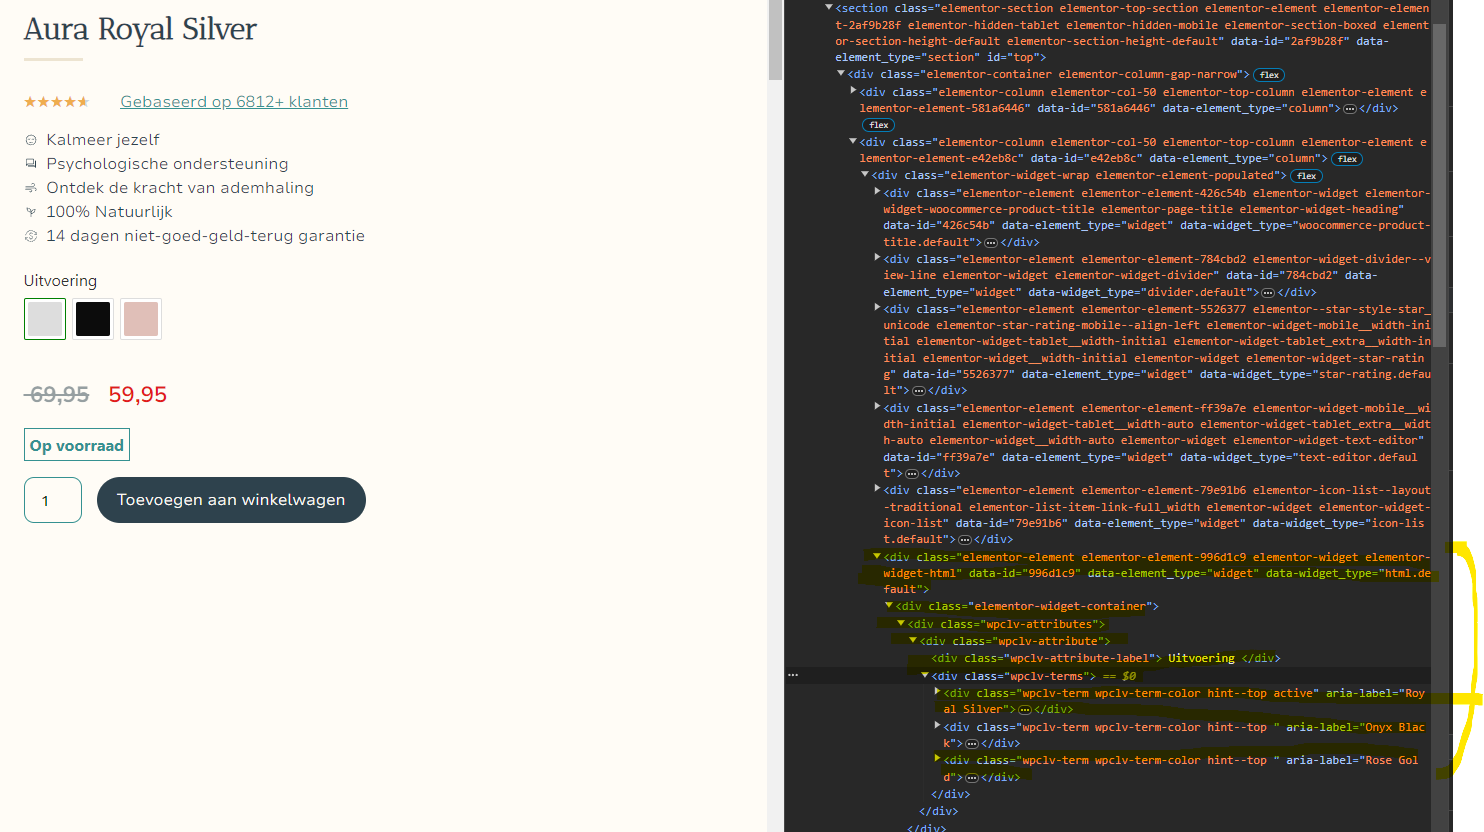Choose the black Onyx color swatch

[93, 319]
